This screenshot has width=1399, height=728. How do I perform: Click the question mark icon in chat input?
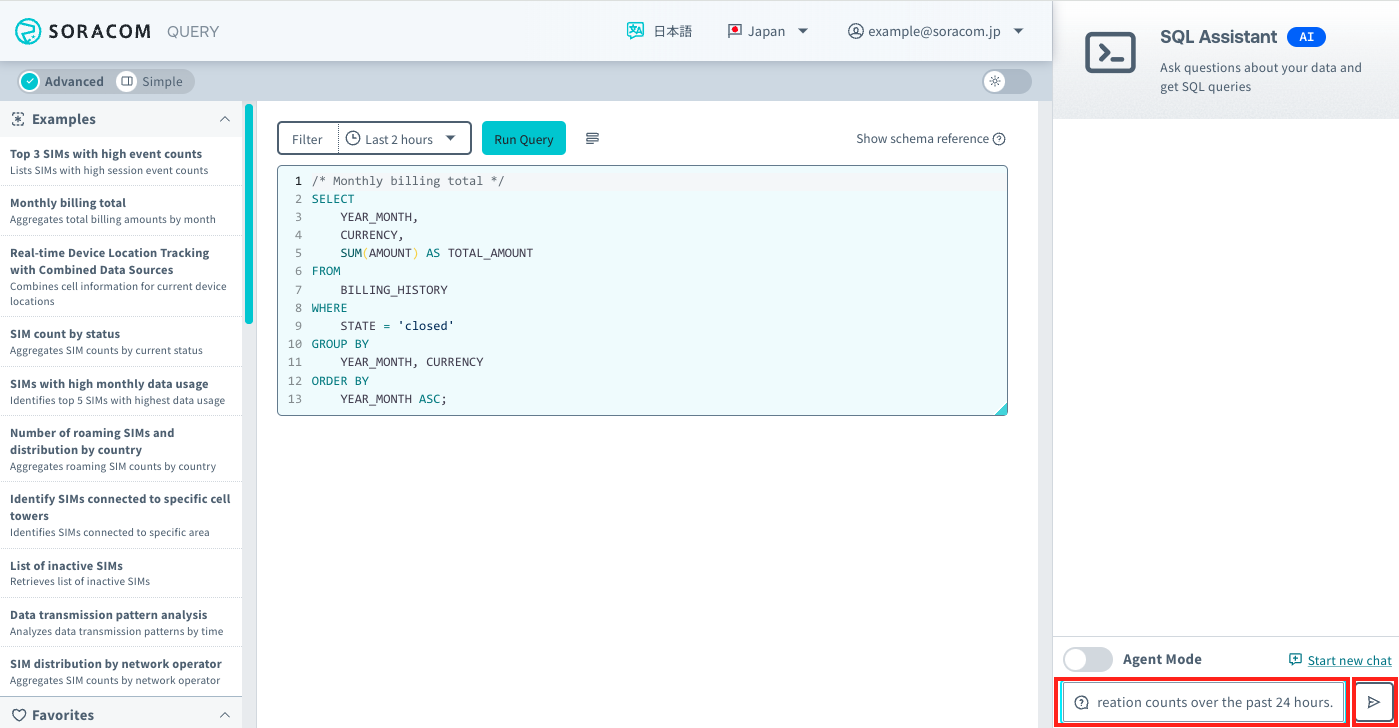click(1082, 701)
